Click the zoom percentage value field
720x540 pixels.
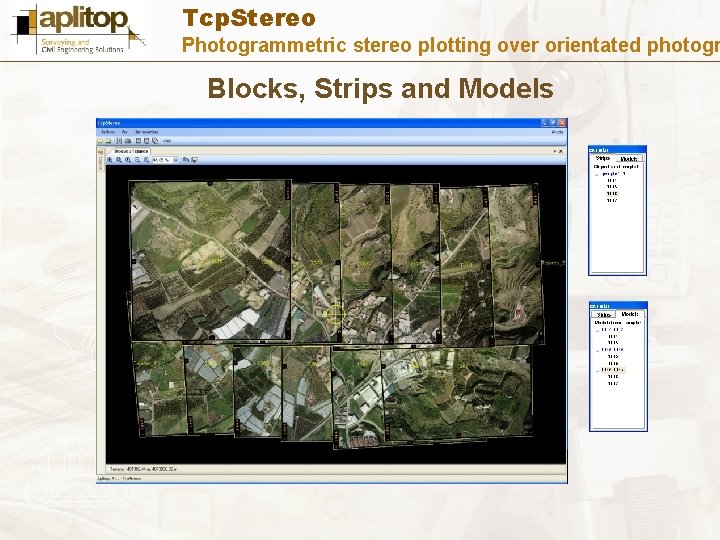pyautogui.click(x=162, y=160)
